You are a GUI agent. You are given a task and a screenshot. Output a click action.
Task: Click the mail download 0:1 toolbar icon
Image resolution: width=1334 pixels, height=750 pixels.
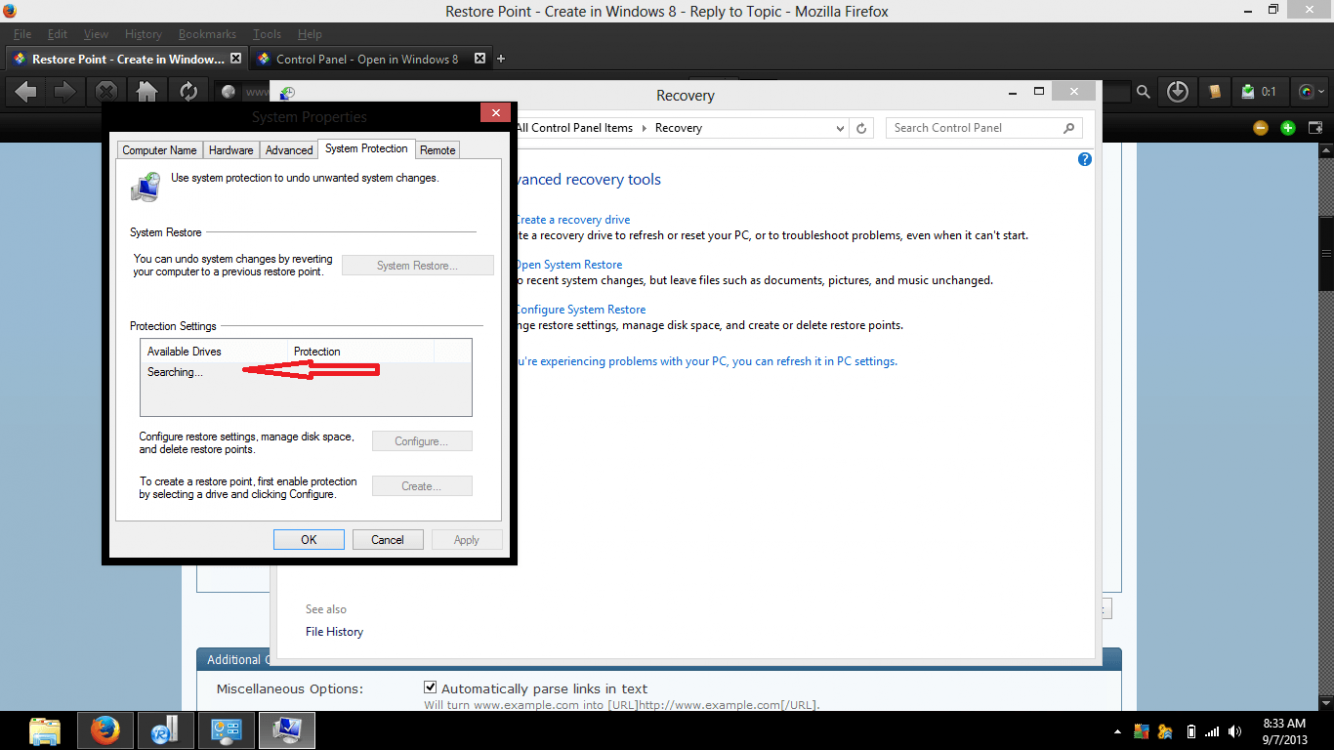click(1259, 91)
